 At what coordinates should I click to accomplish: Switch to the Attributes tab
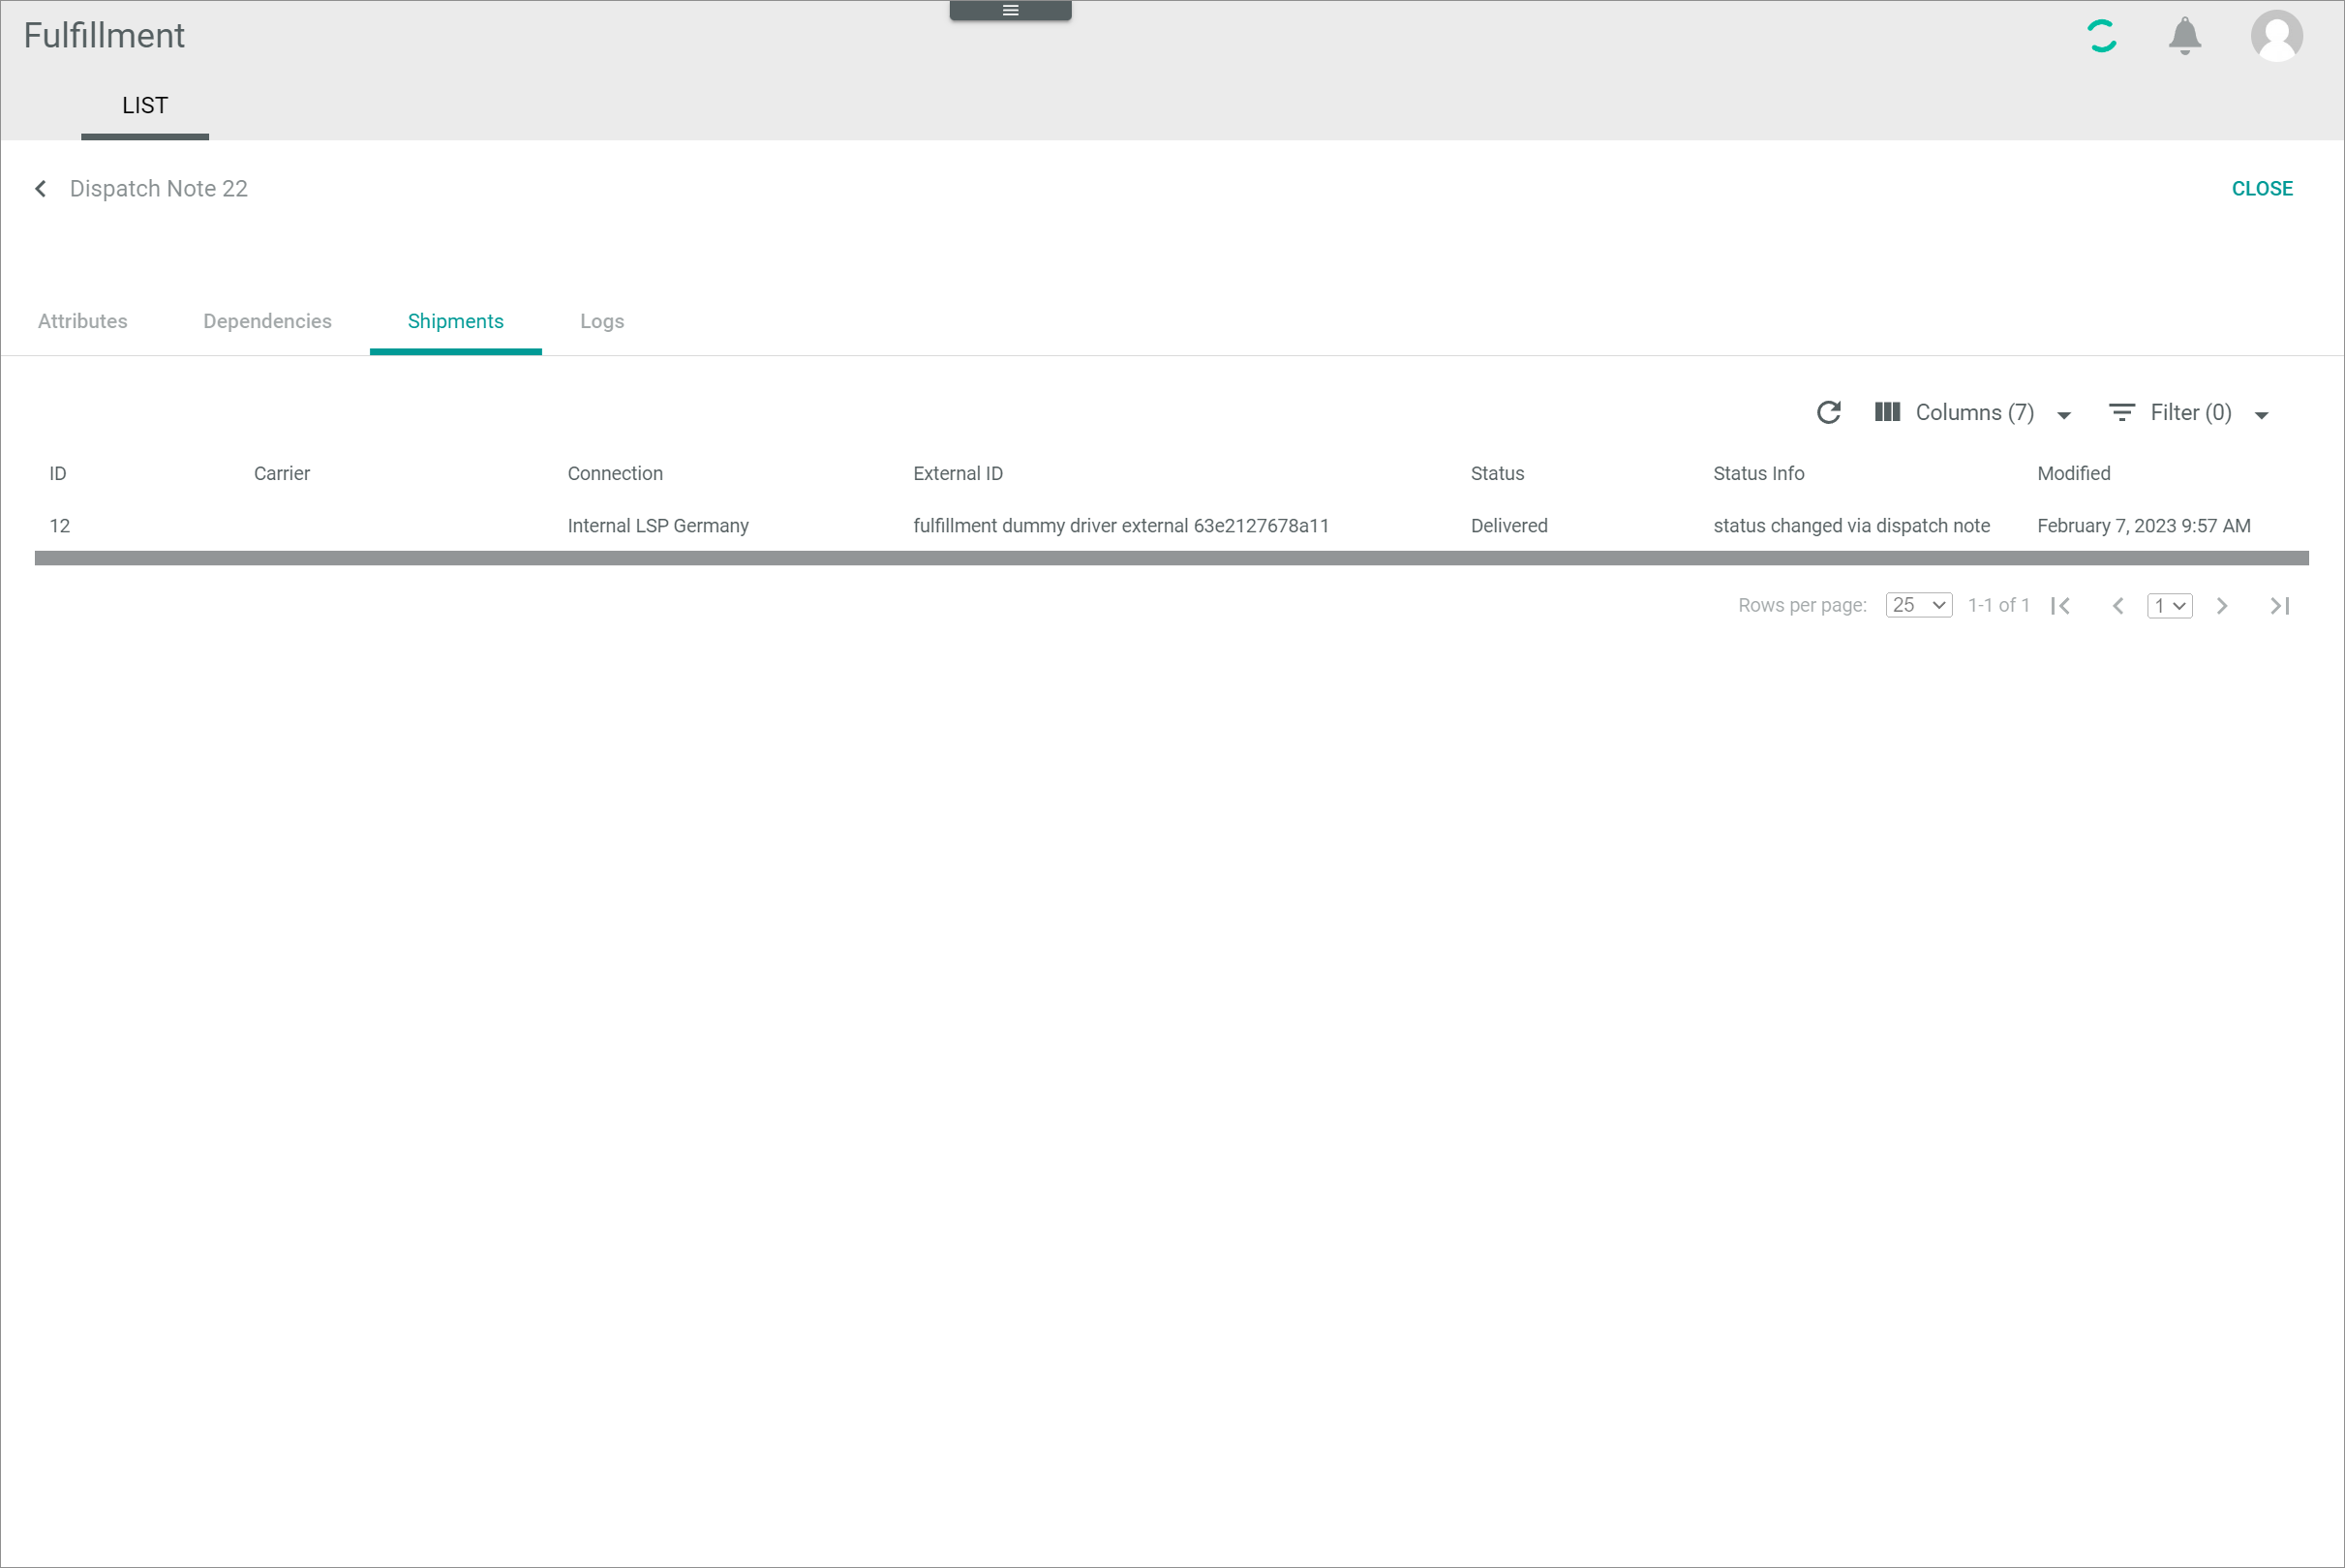pos(83,321)
